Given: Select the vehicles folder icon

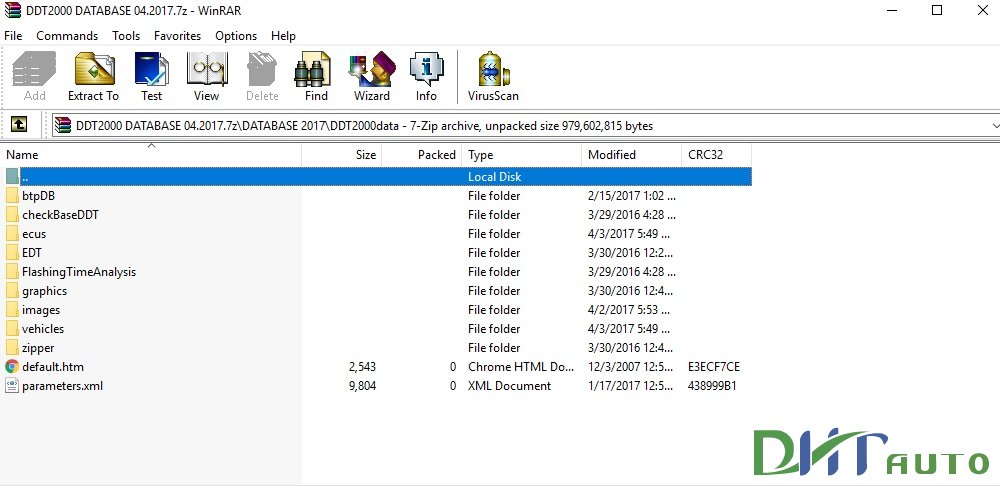Looking at the screenshot, I should click(12, 328).
